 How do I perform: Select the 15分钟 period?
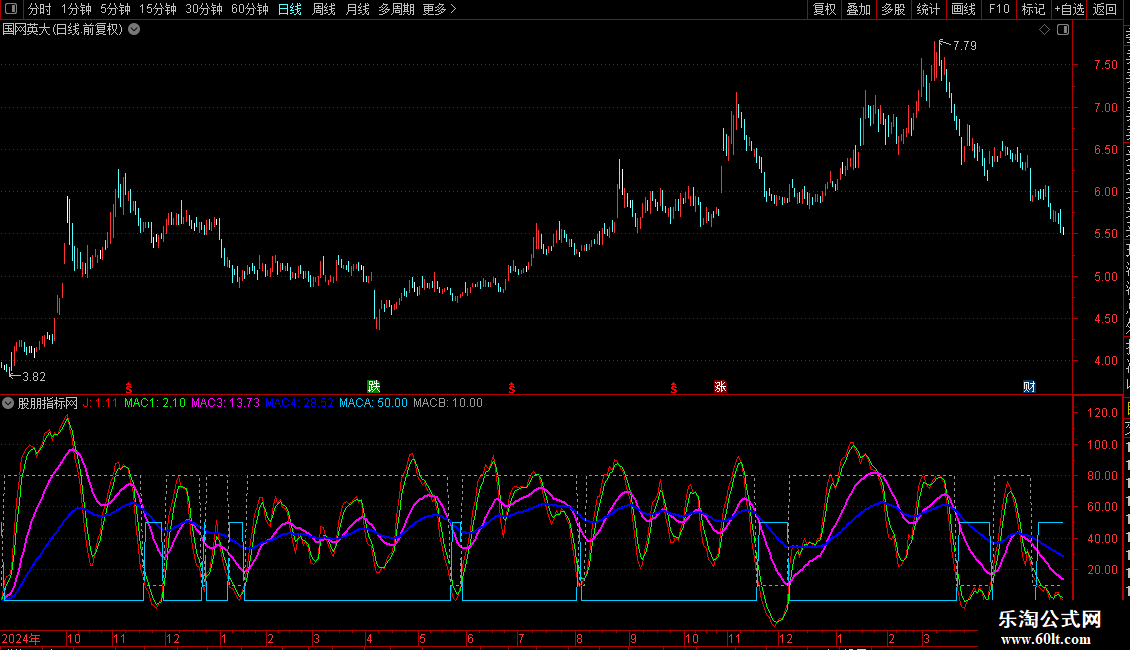point(158,9)
